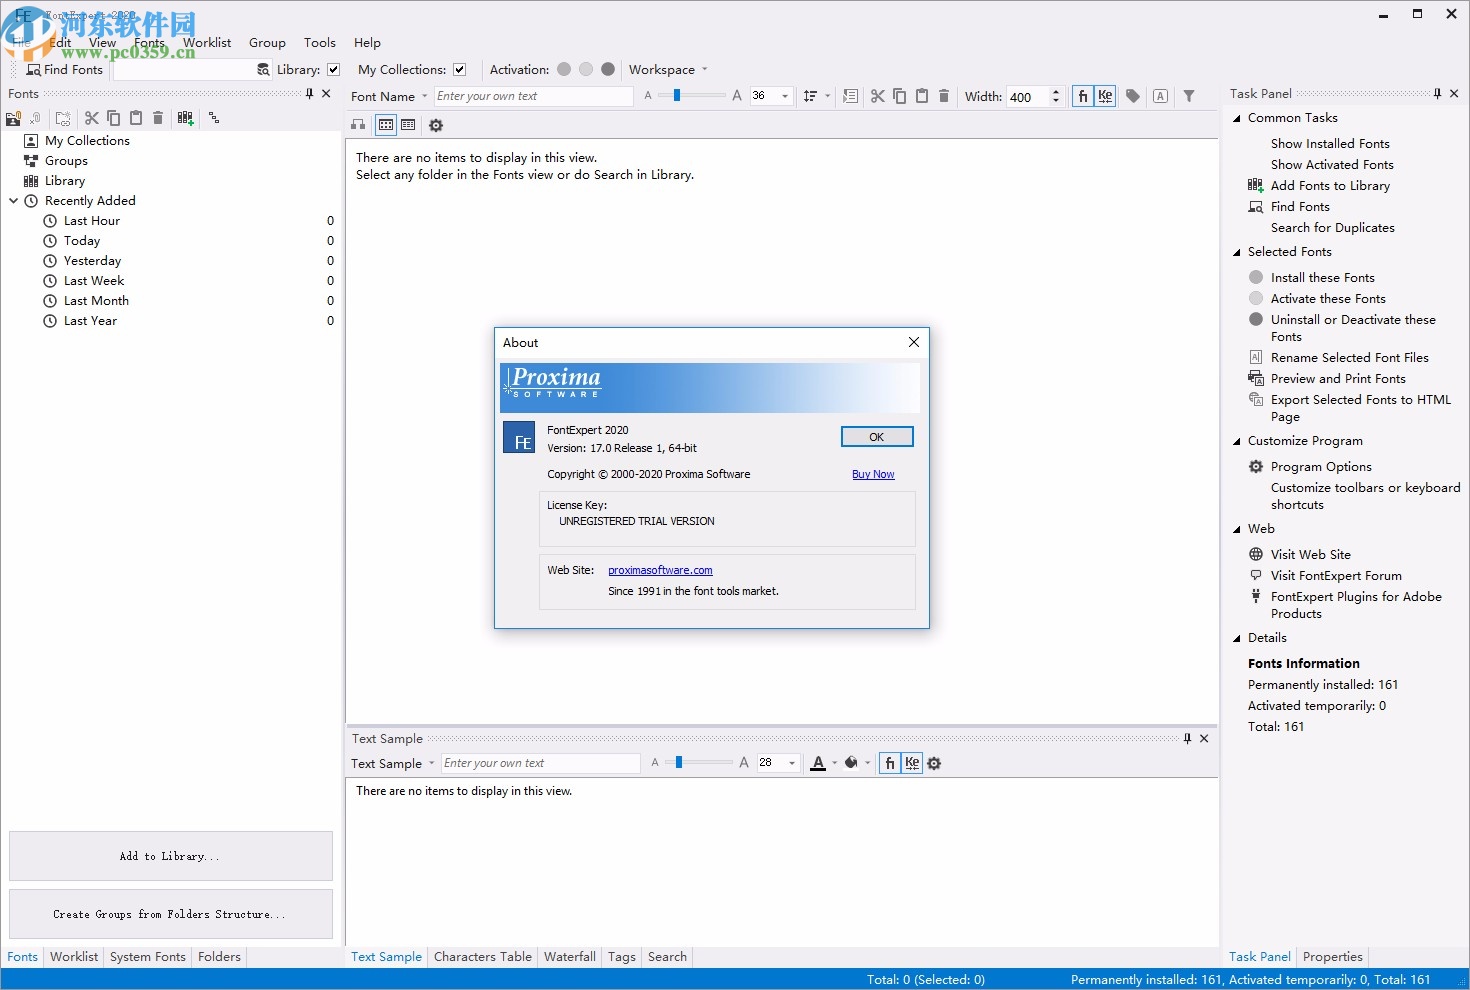Switch to the Characters Table tab
The image size is (1470, 990).
tap(482, 957)
